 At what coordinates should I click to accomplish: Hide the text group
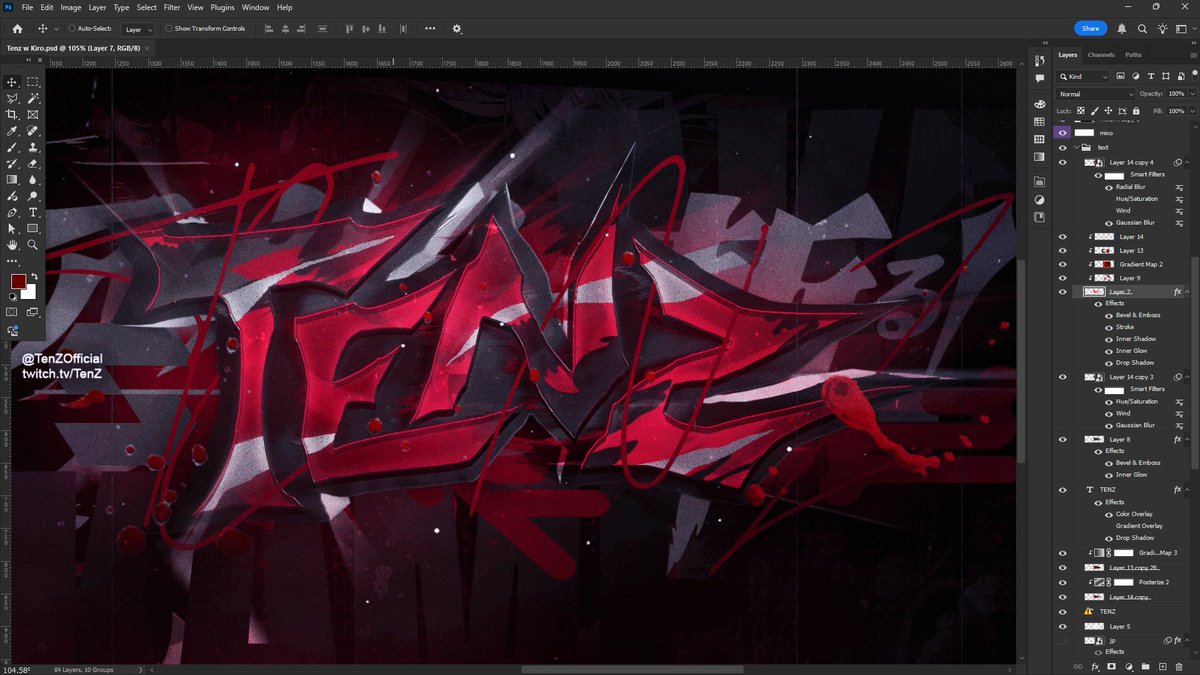[x=1063, y=147]
